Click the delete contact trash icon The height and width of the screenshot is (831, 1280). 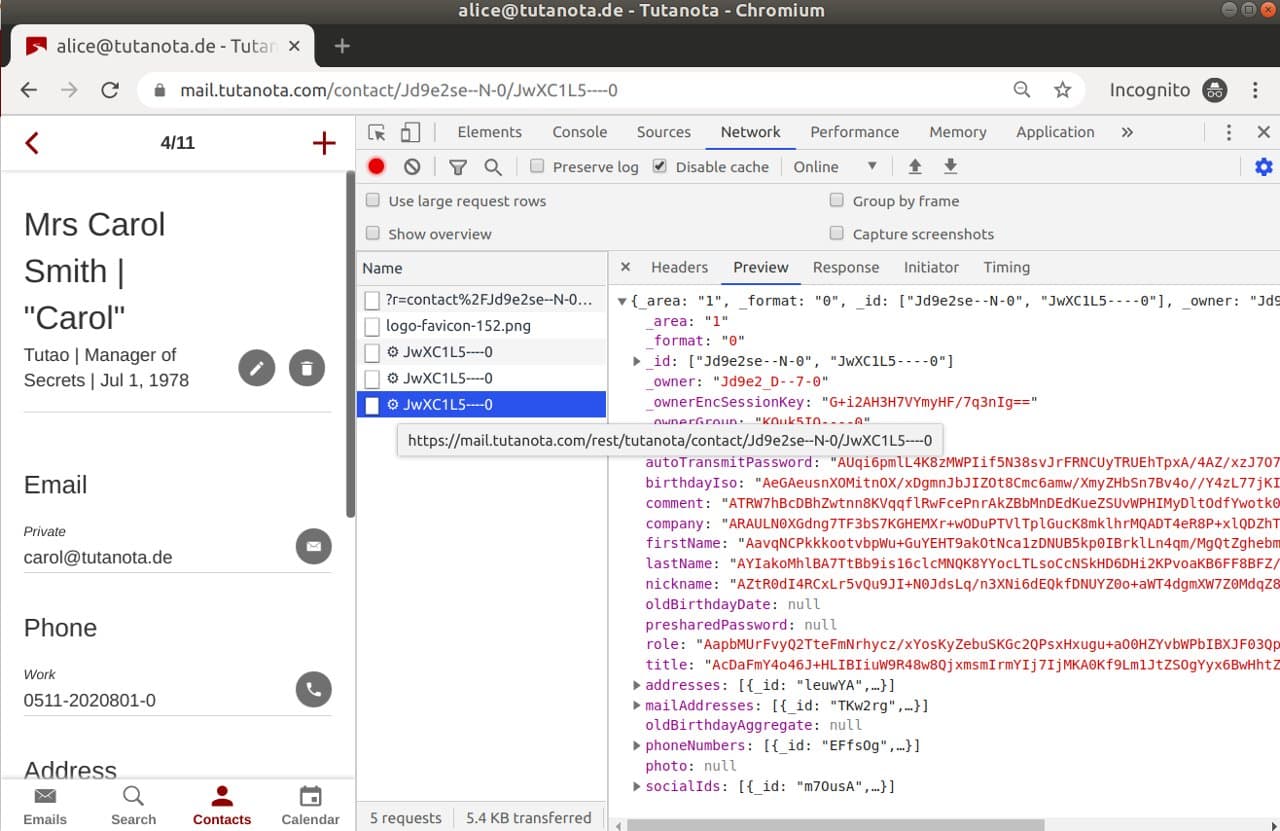[x=307, y=368]
